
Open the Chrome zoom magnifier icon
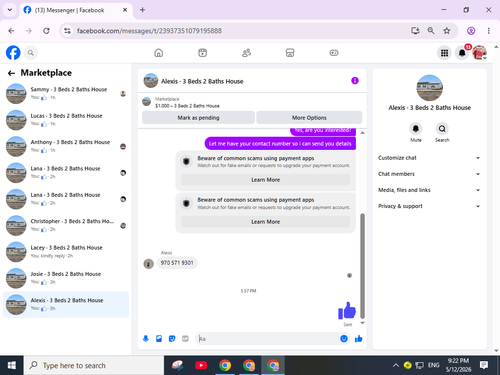(431, 31)
